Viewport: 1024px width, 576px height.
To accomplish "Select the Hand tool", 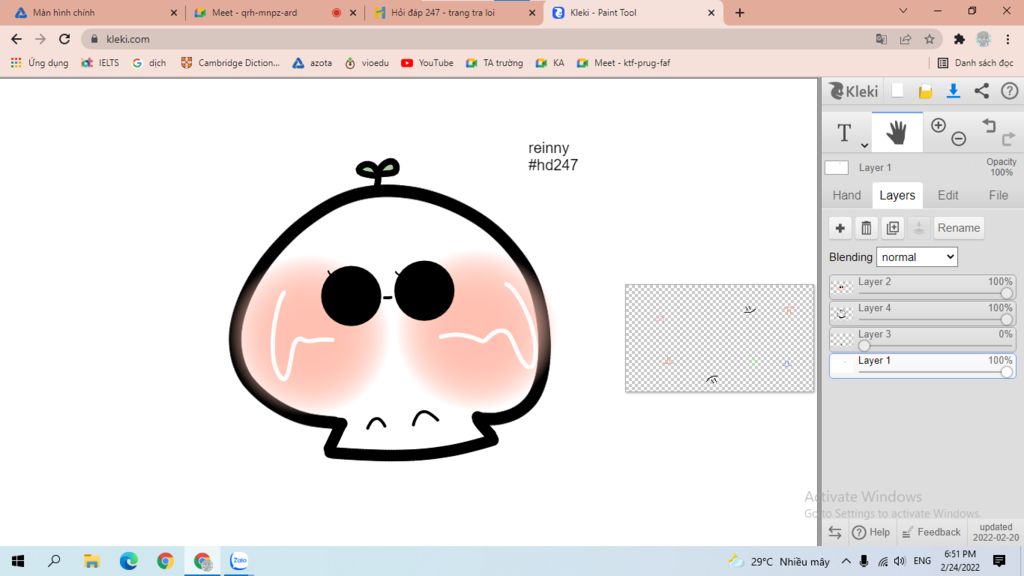I will click(x=897, y=133).
